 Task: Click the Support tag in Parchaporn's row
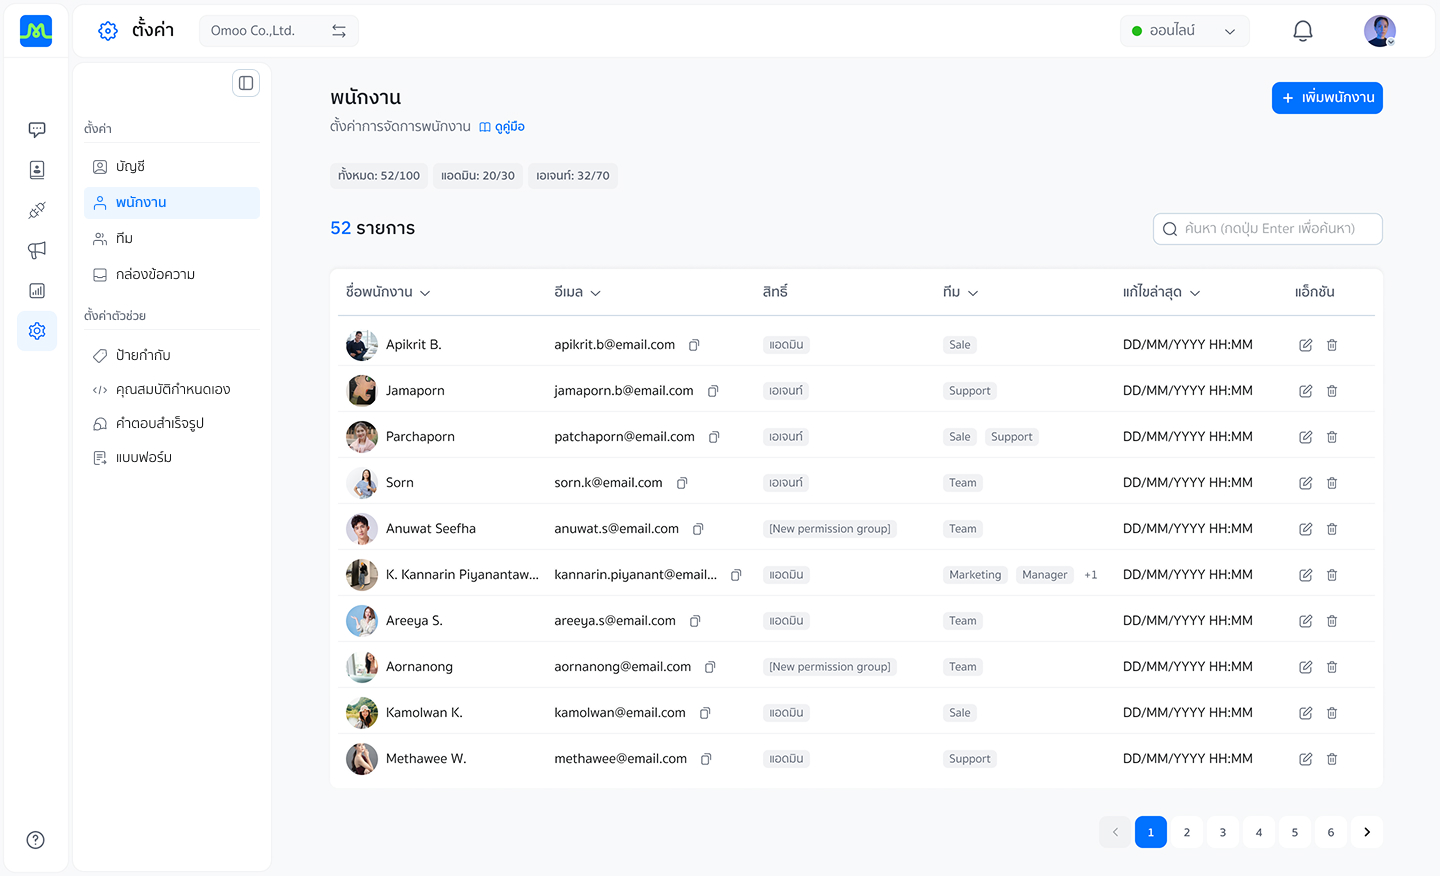point(1012,437)
